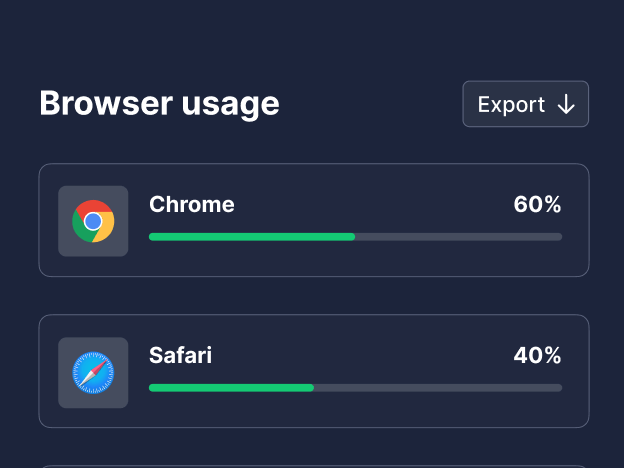This screenshot has height=468, width=624.
Task: Click the Safari name label
Action: (181, 356)
